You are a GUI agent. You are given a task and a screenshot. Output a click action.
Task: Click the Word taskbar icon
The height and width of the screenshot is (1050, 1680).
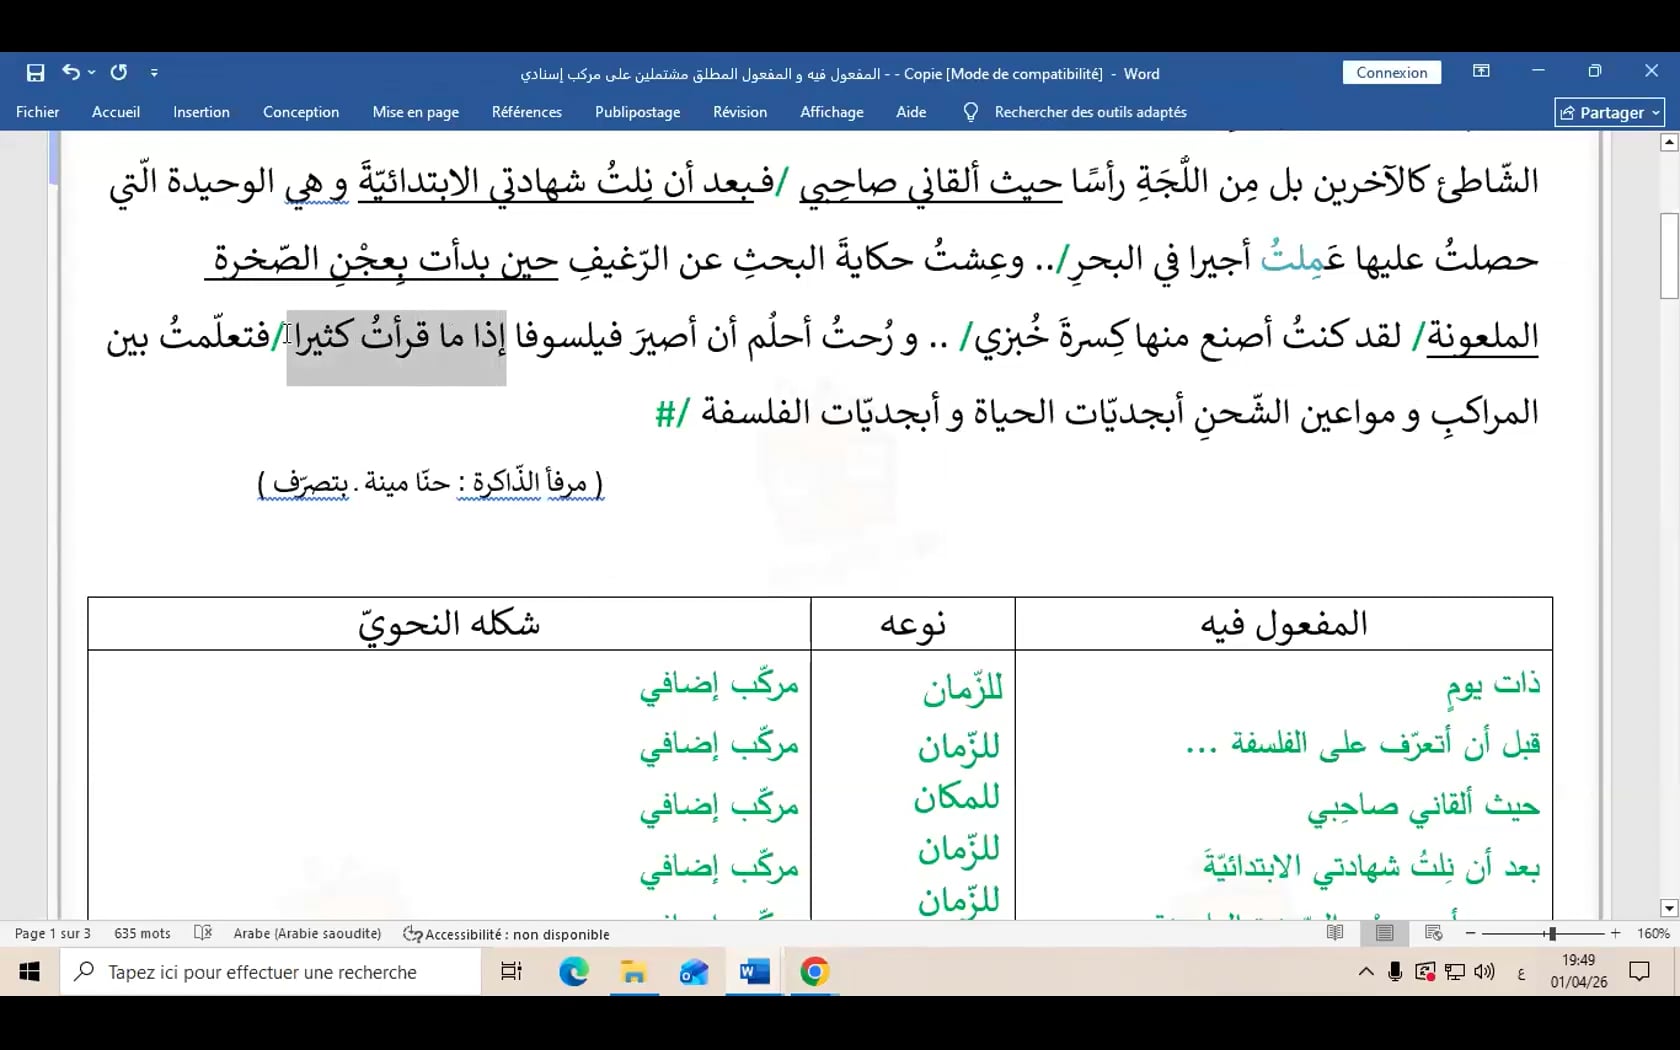click(754, 972)
